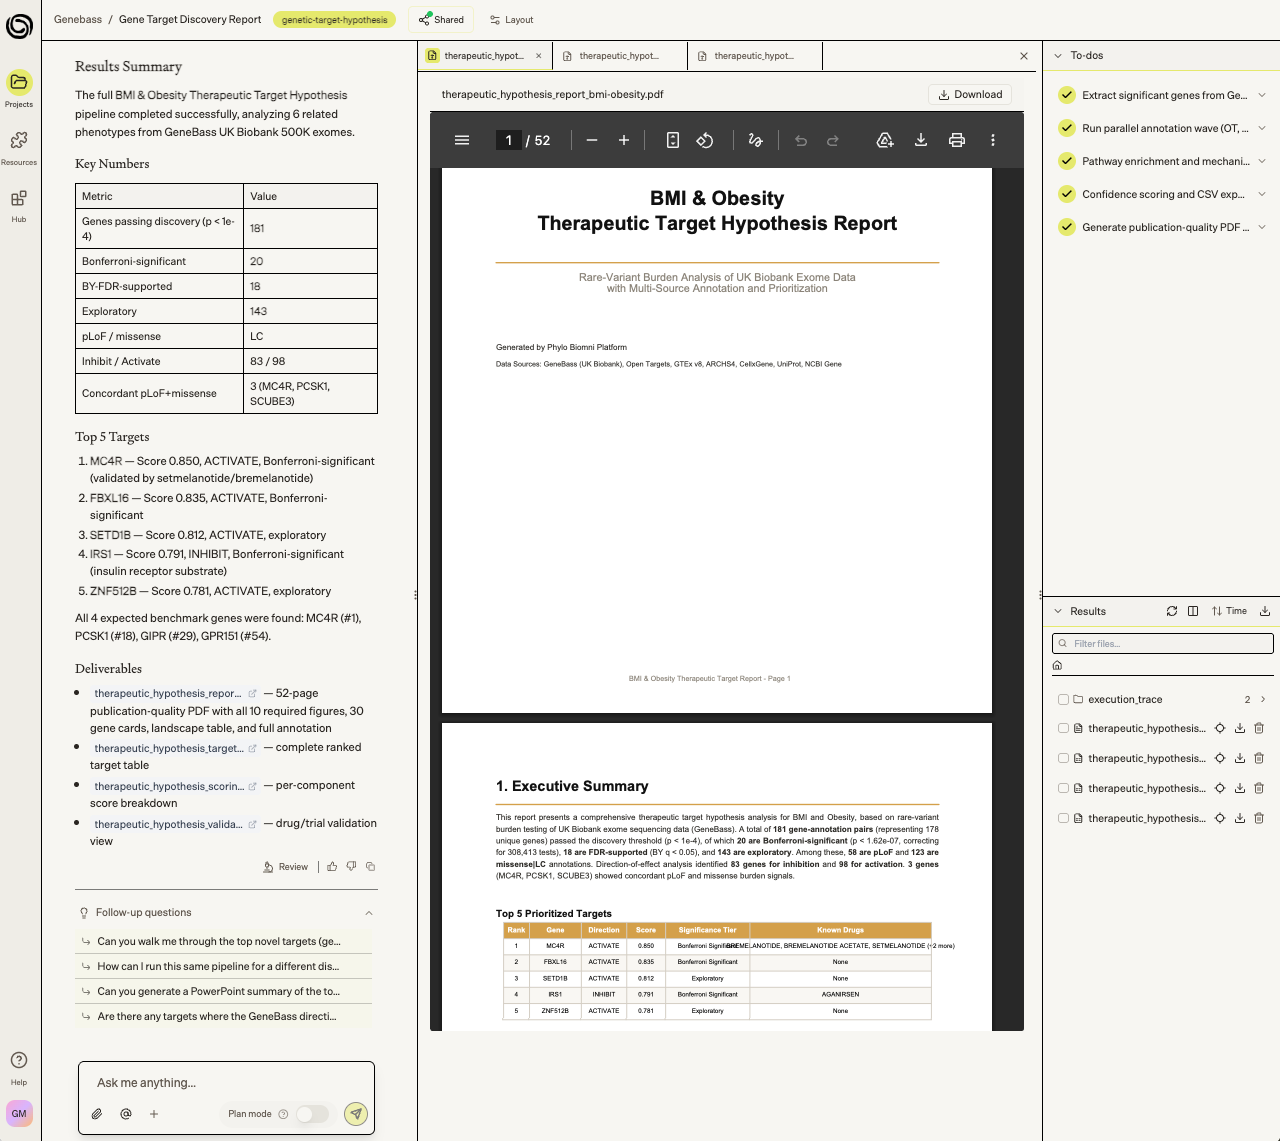The height and width of the screenshot is (1141, 1280).
Task: Open the PDF viewer sidebar menu icon
Action: (x=462, y=140)
